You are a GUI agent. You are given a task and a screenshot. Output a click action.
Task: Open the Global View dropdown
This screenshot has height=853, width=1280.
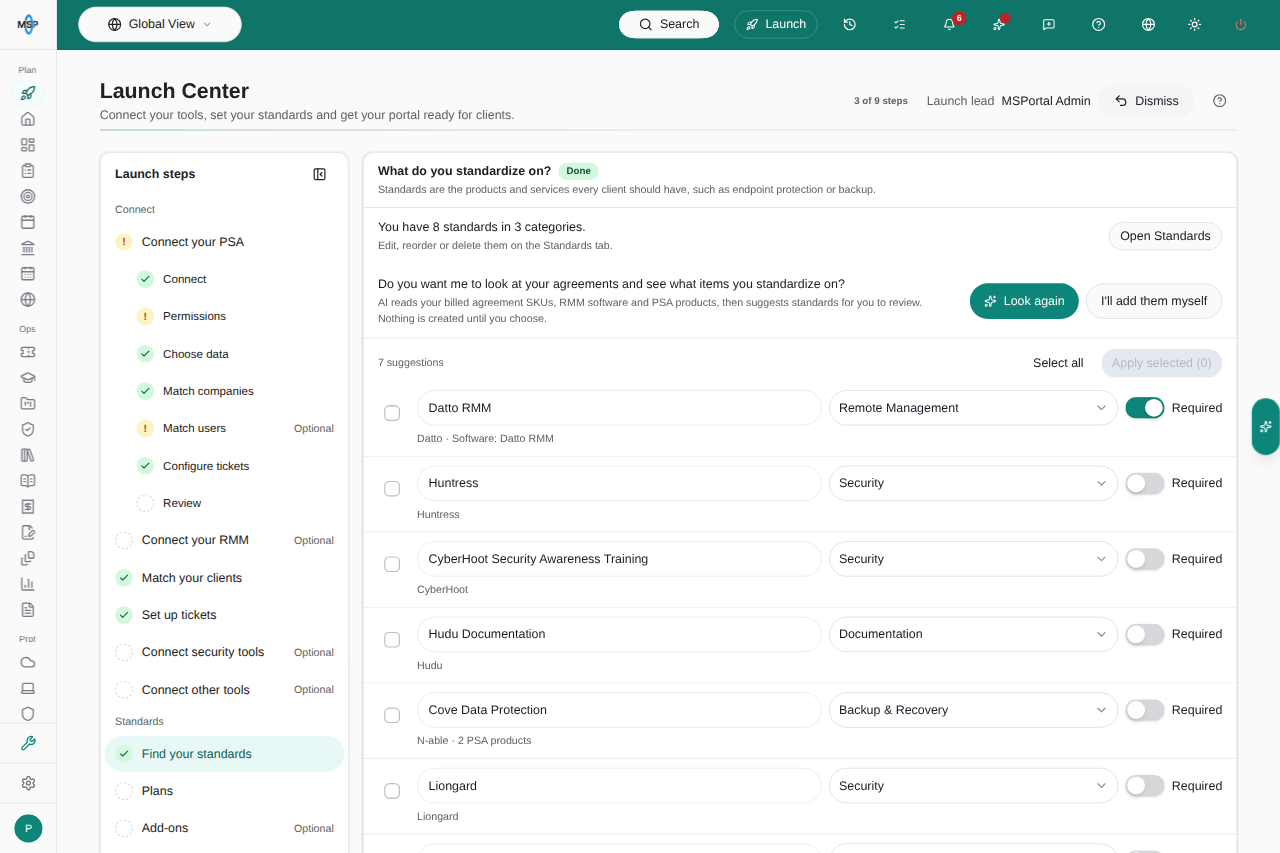click(160, 24)
